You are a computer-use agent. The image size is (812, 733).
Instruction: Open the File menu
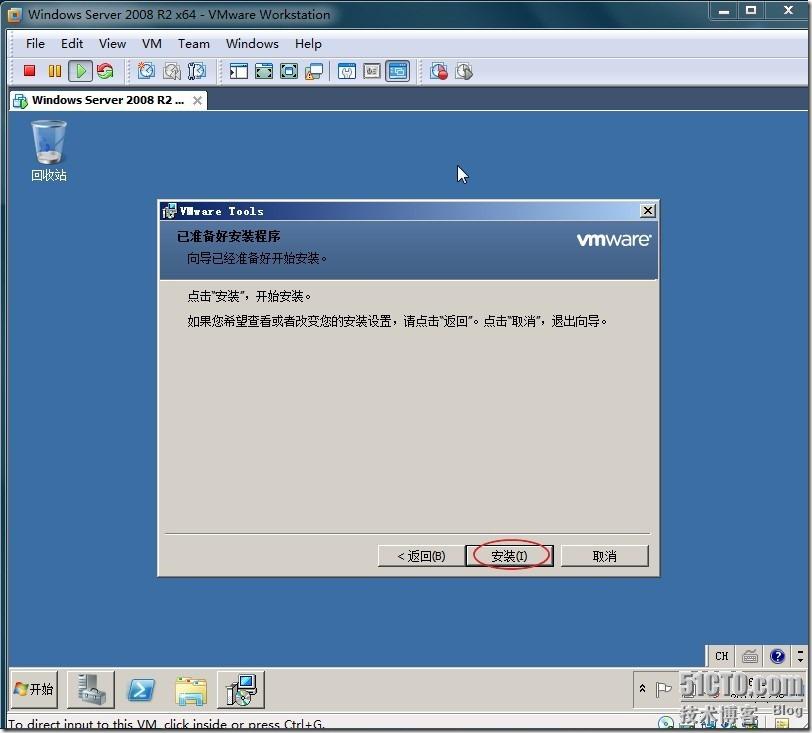pos(35,44)
